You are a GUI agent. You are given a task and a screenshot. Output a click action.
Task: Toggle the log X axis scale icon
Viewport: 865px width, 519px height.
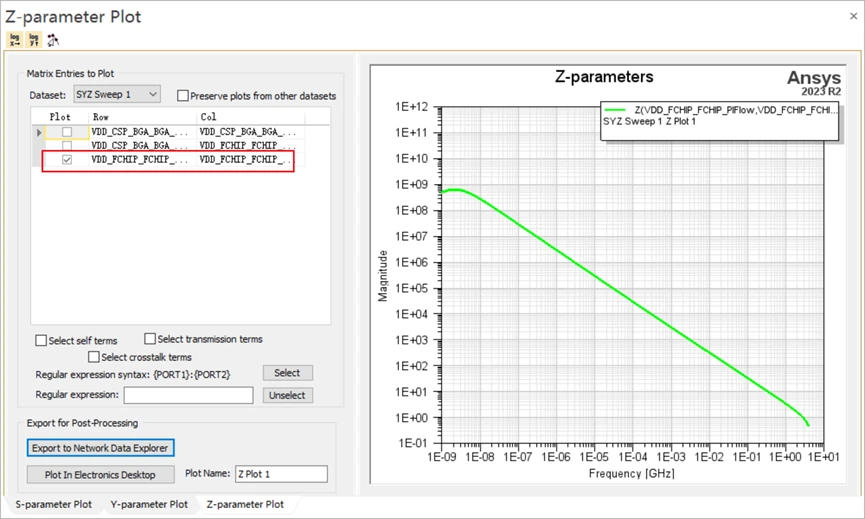(15, 40)
